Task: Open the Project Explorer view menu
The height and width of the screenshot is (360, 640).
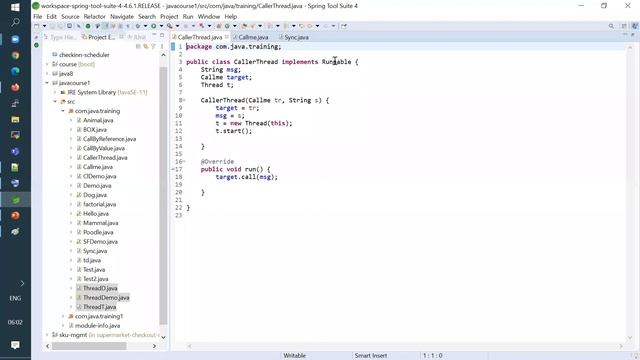Action: (162, 46)
